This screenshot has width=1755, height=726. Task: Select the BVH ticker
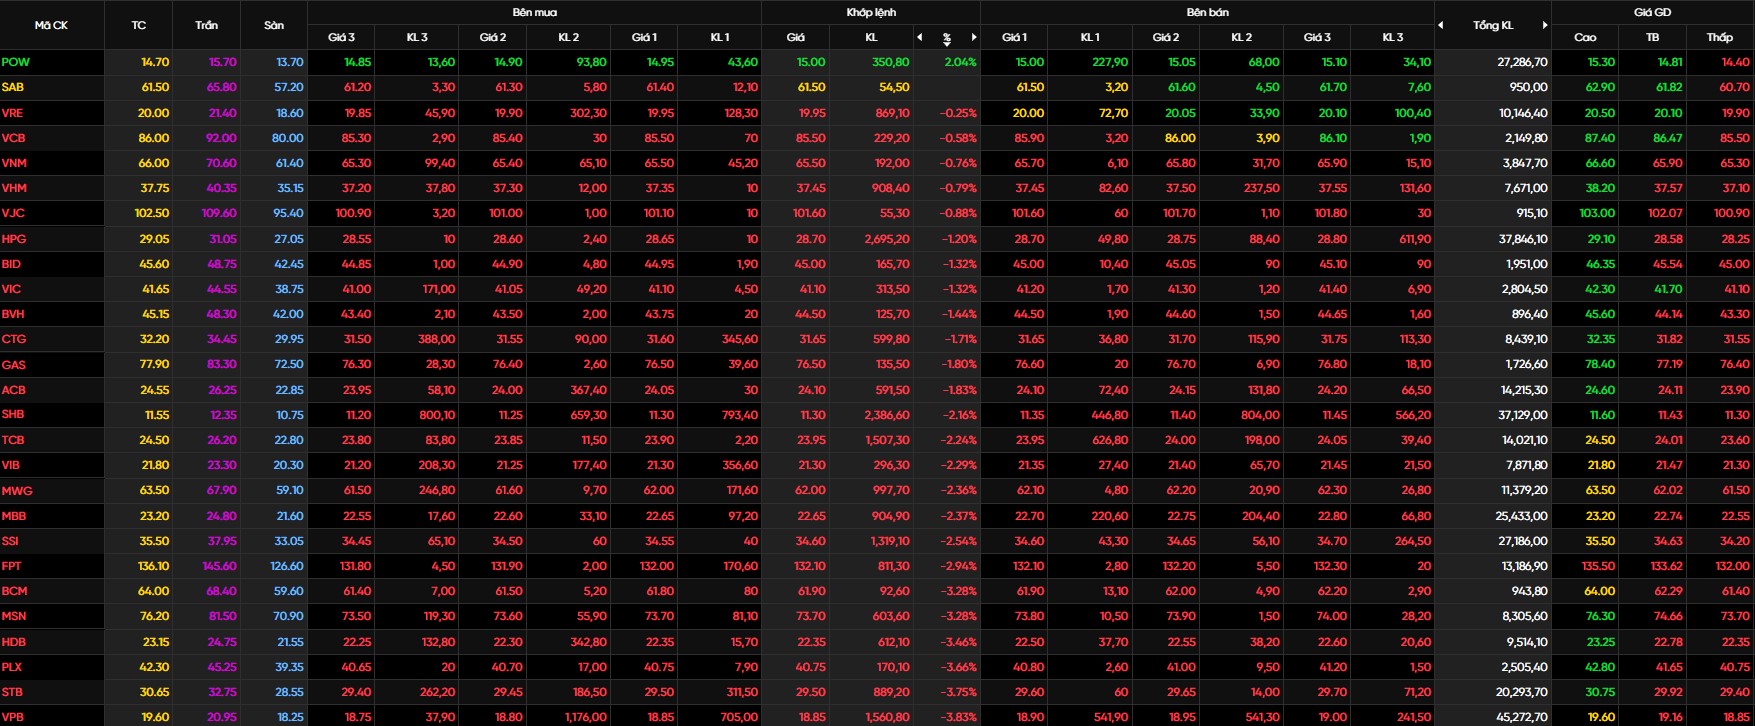[13, 314]
